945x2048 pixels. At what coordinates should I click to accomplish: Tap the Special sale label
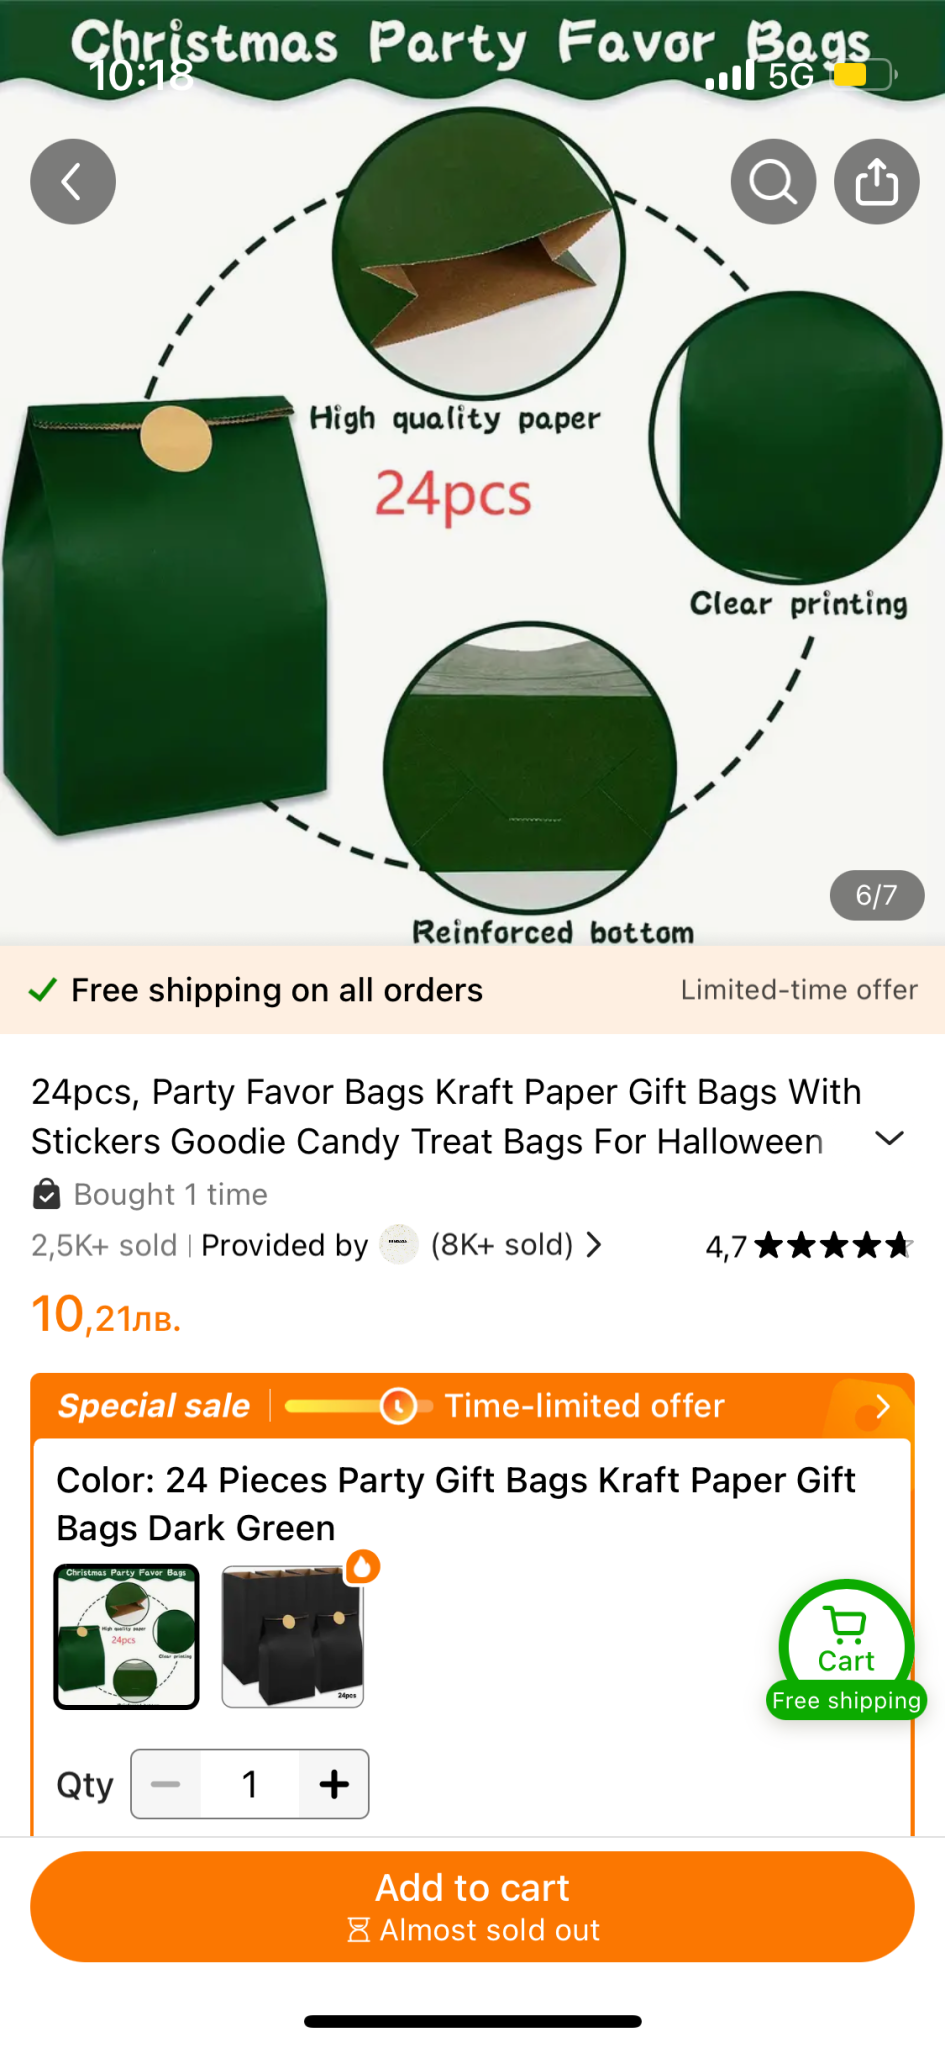pos(154,1406)
